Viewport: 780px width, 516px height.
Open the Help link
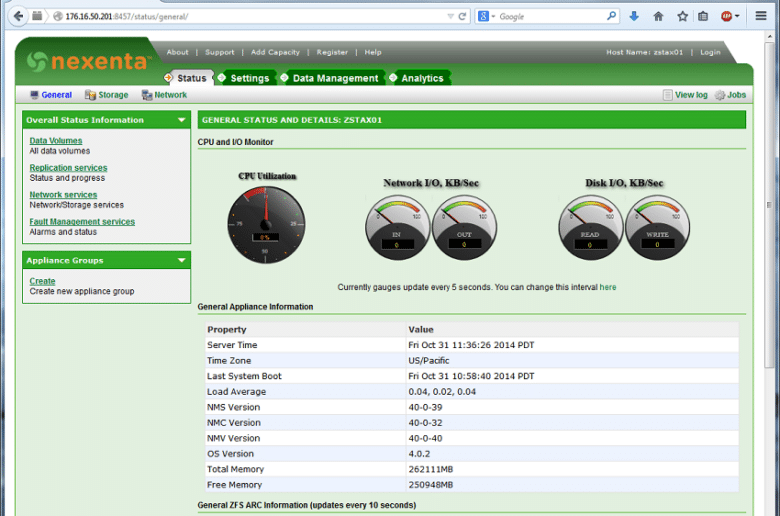(373, 52)
